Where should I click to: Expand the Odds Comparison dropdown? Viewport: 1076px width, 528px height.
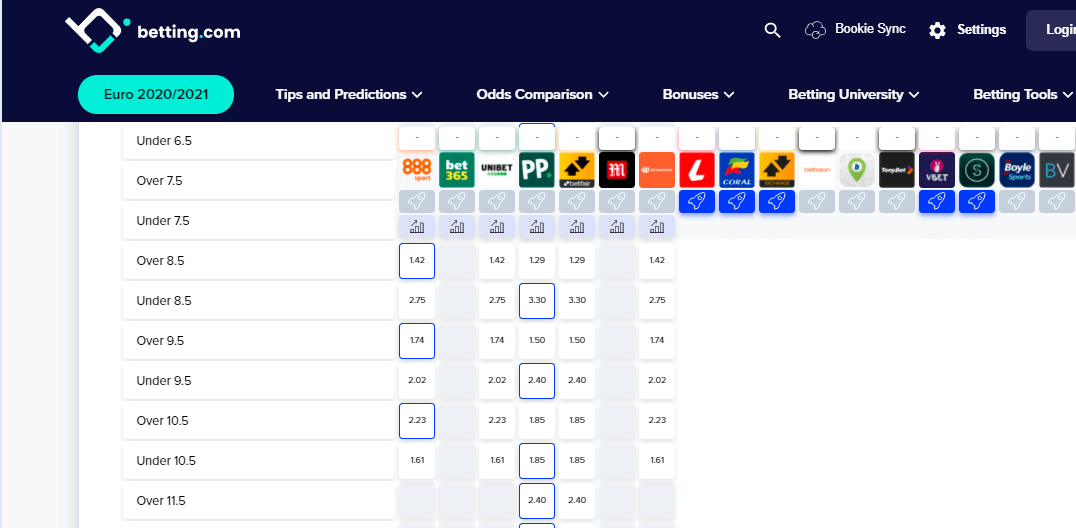[x=542, y=95]
